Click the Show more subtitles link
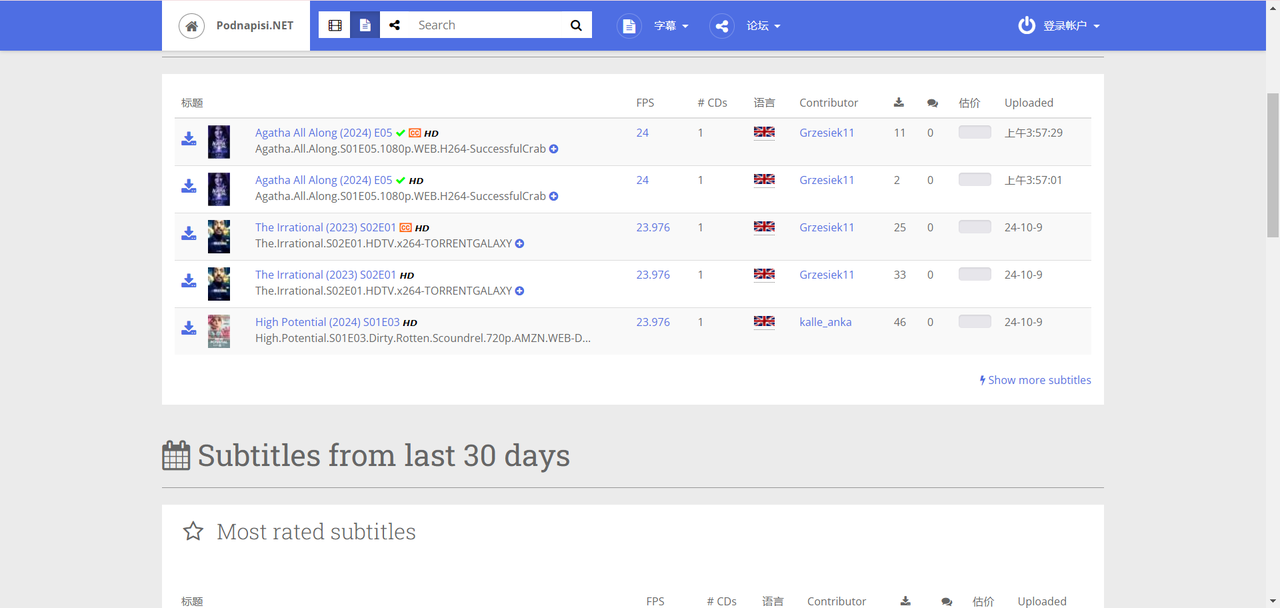Viewport: 1280px width, 608px height. (1035, 380)
